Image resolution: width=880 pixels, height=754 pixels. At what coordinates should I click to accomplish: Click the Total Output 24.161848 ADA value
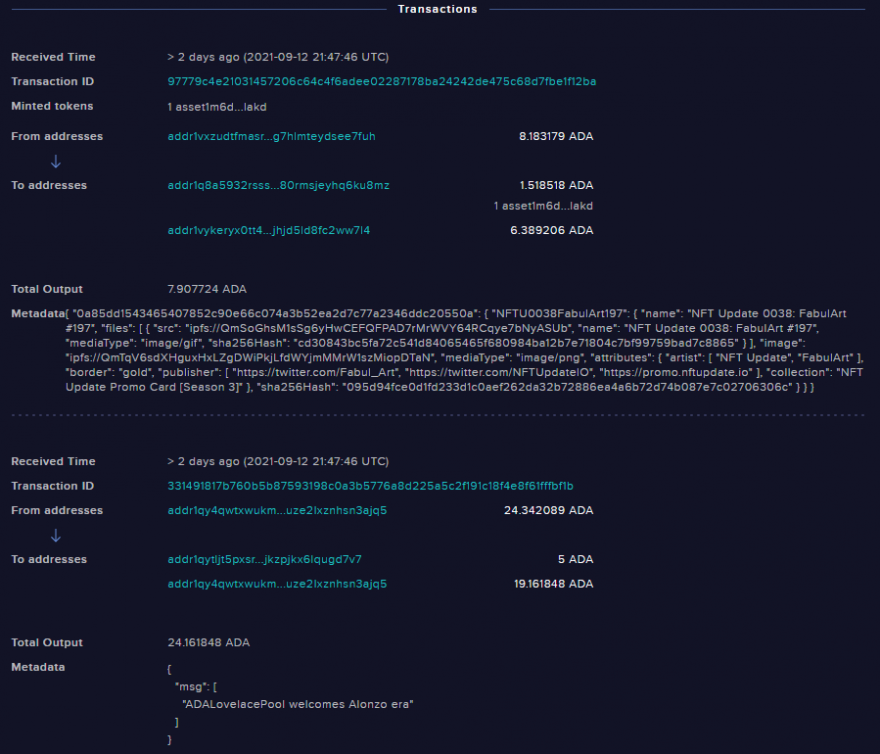(209, 642)
